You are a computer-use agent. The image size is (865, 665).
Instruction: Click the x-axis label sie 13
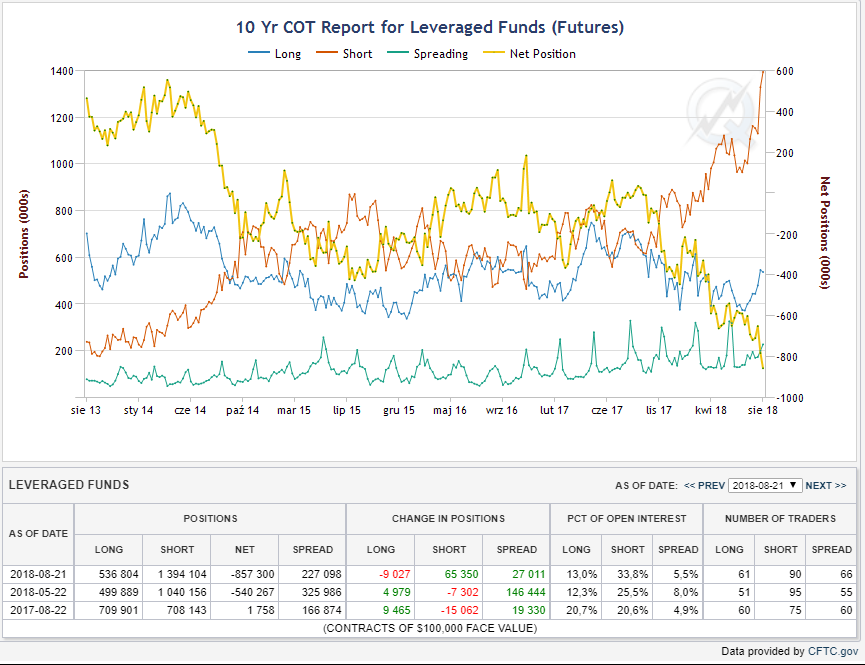pyautogui.click(x=86, y=410)
